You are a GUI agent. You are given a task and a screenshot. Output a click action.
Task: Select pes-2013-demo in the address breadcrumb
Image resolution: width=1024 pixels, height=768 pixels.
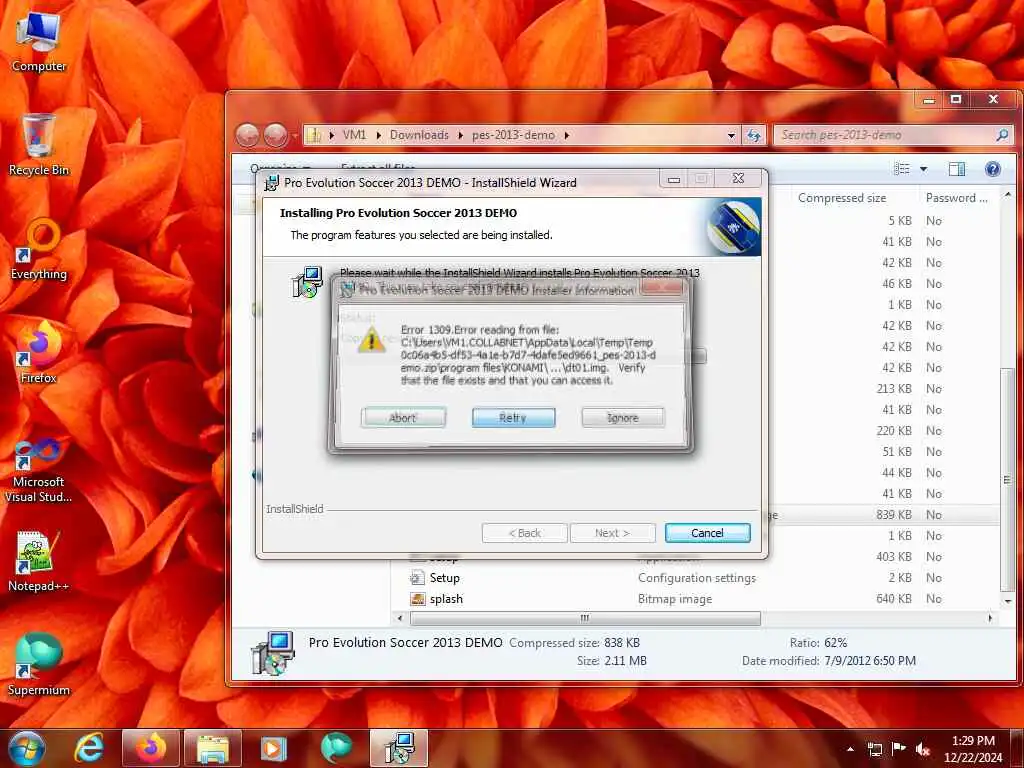point(513,135)
